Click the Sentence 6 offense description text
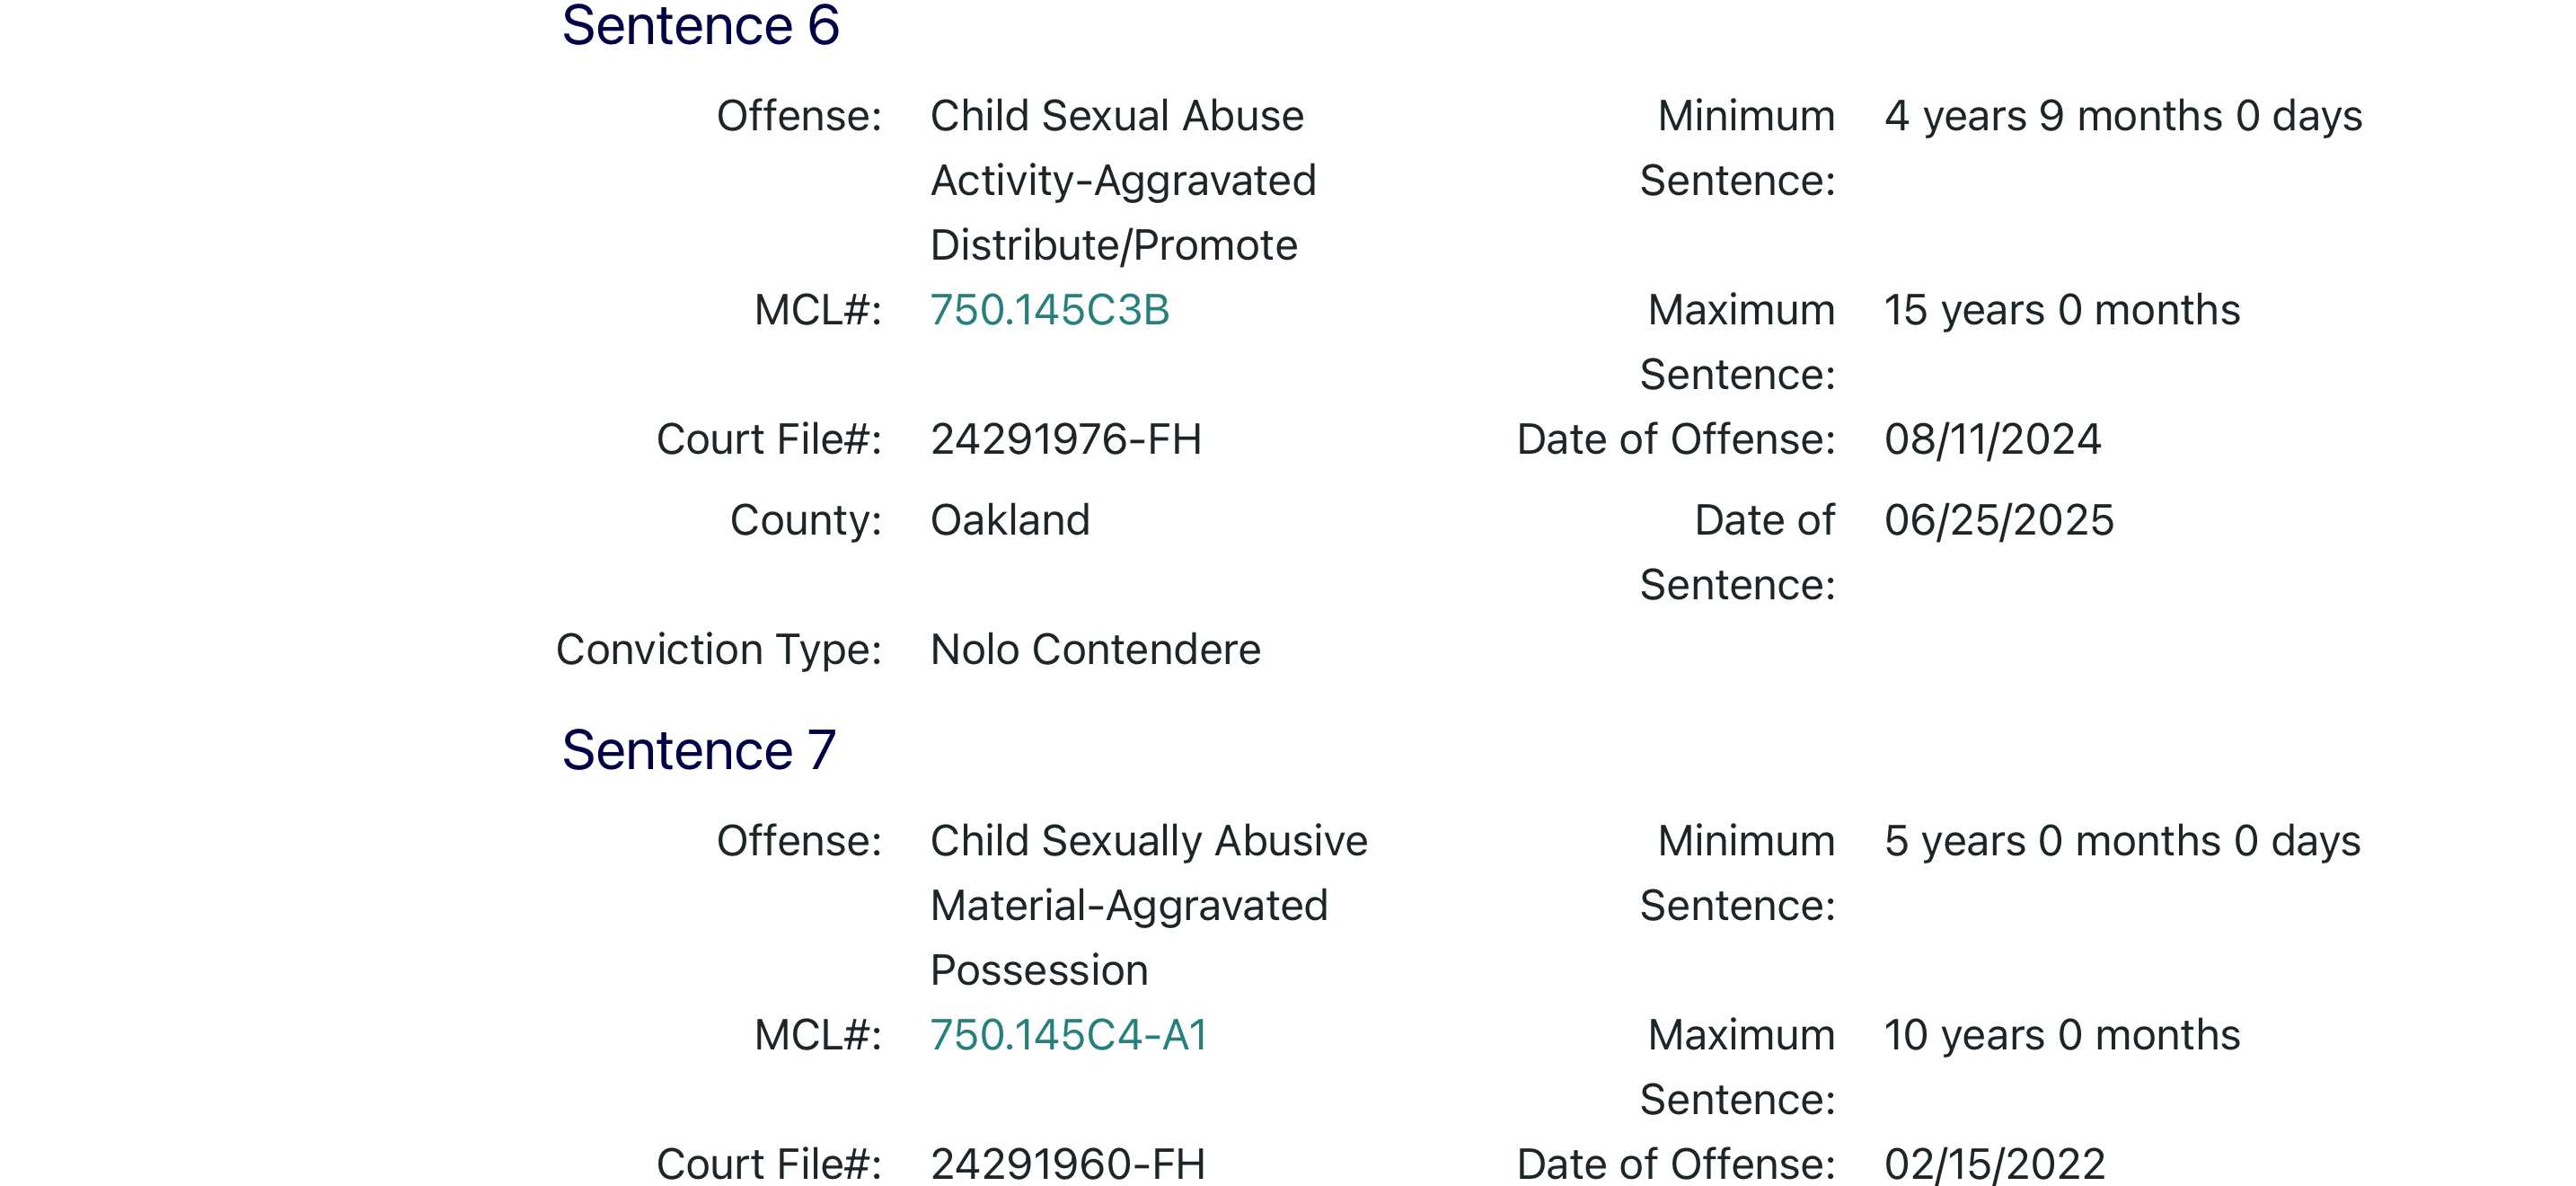 click(x=1122, y=181)
